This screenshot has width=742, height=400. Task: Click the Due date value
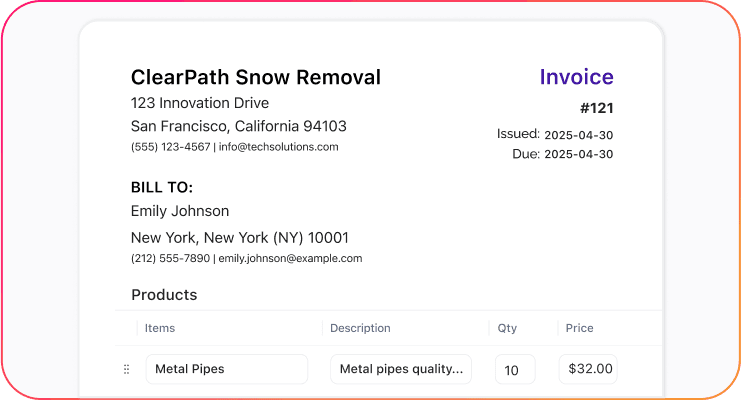[x=579, y=154]
